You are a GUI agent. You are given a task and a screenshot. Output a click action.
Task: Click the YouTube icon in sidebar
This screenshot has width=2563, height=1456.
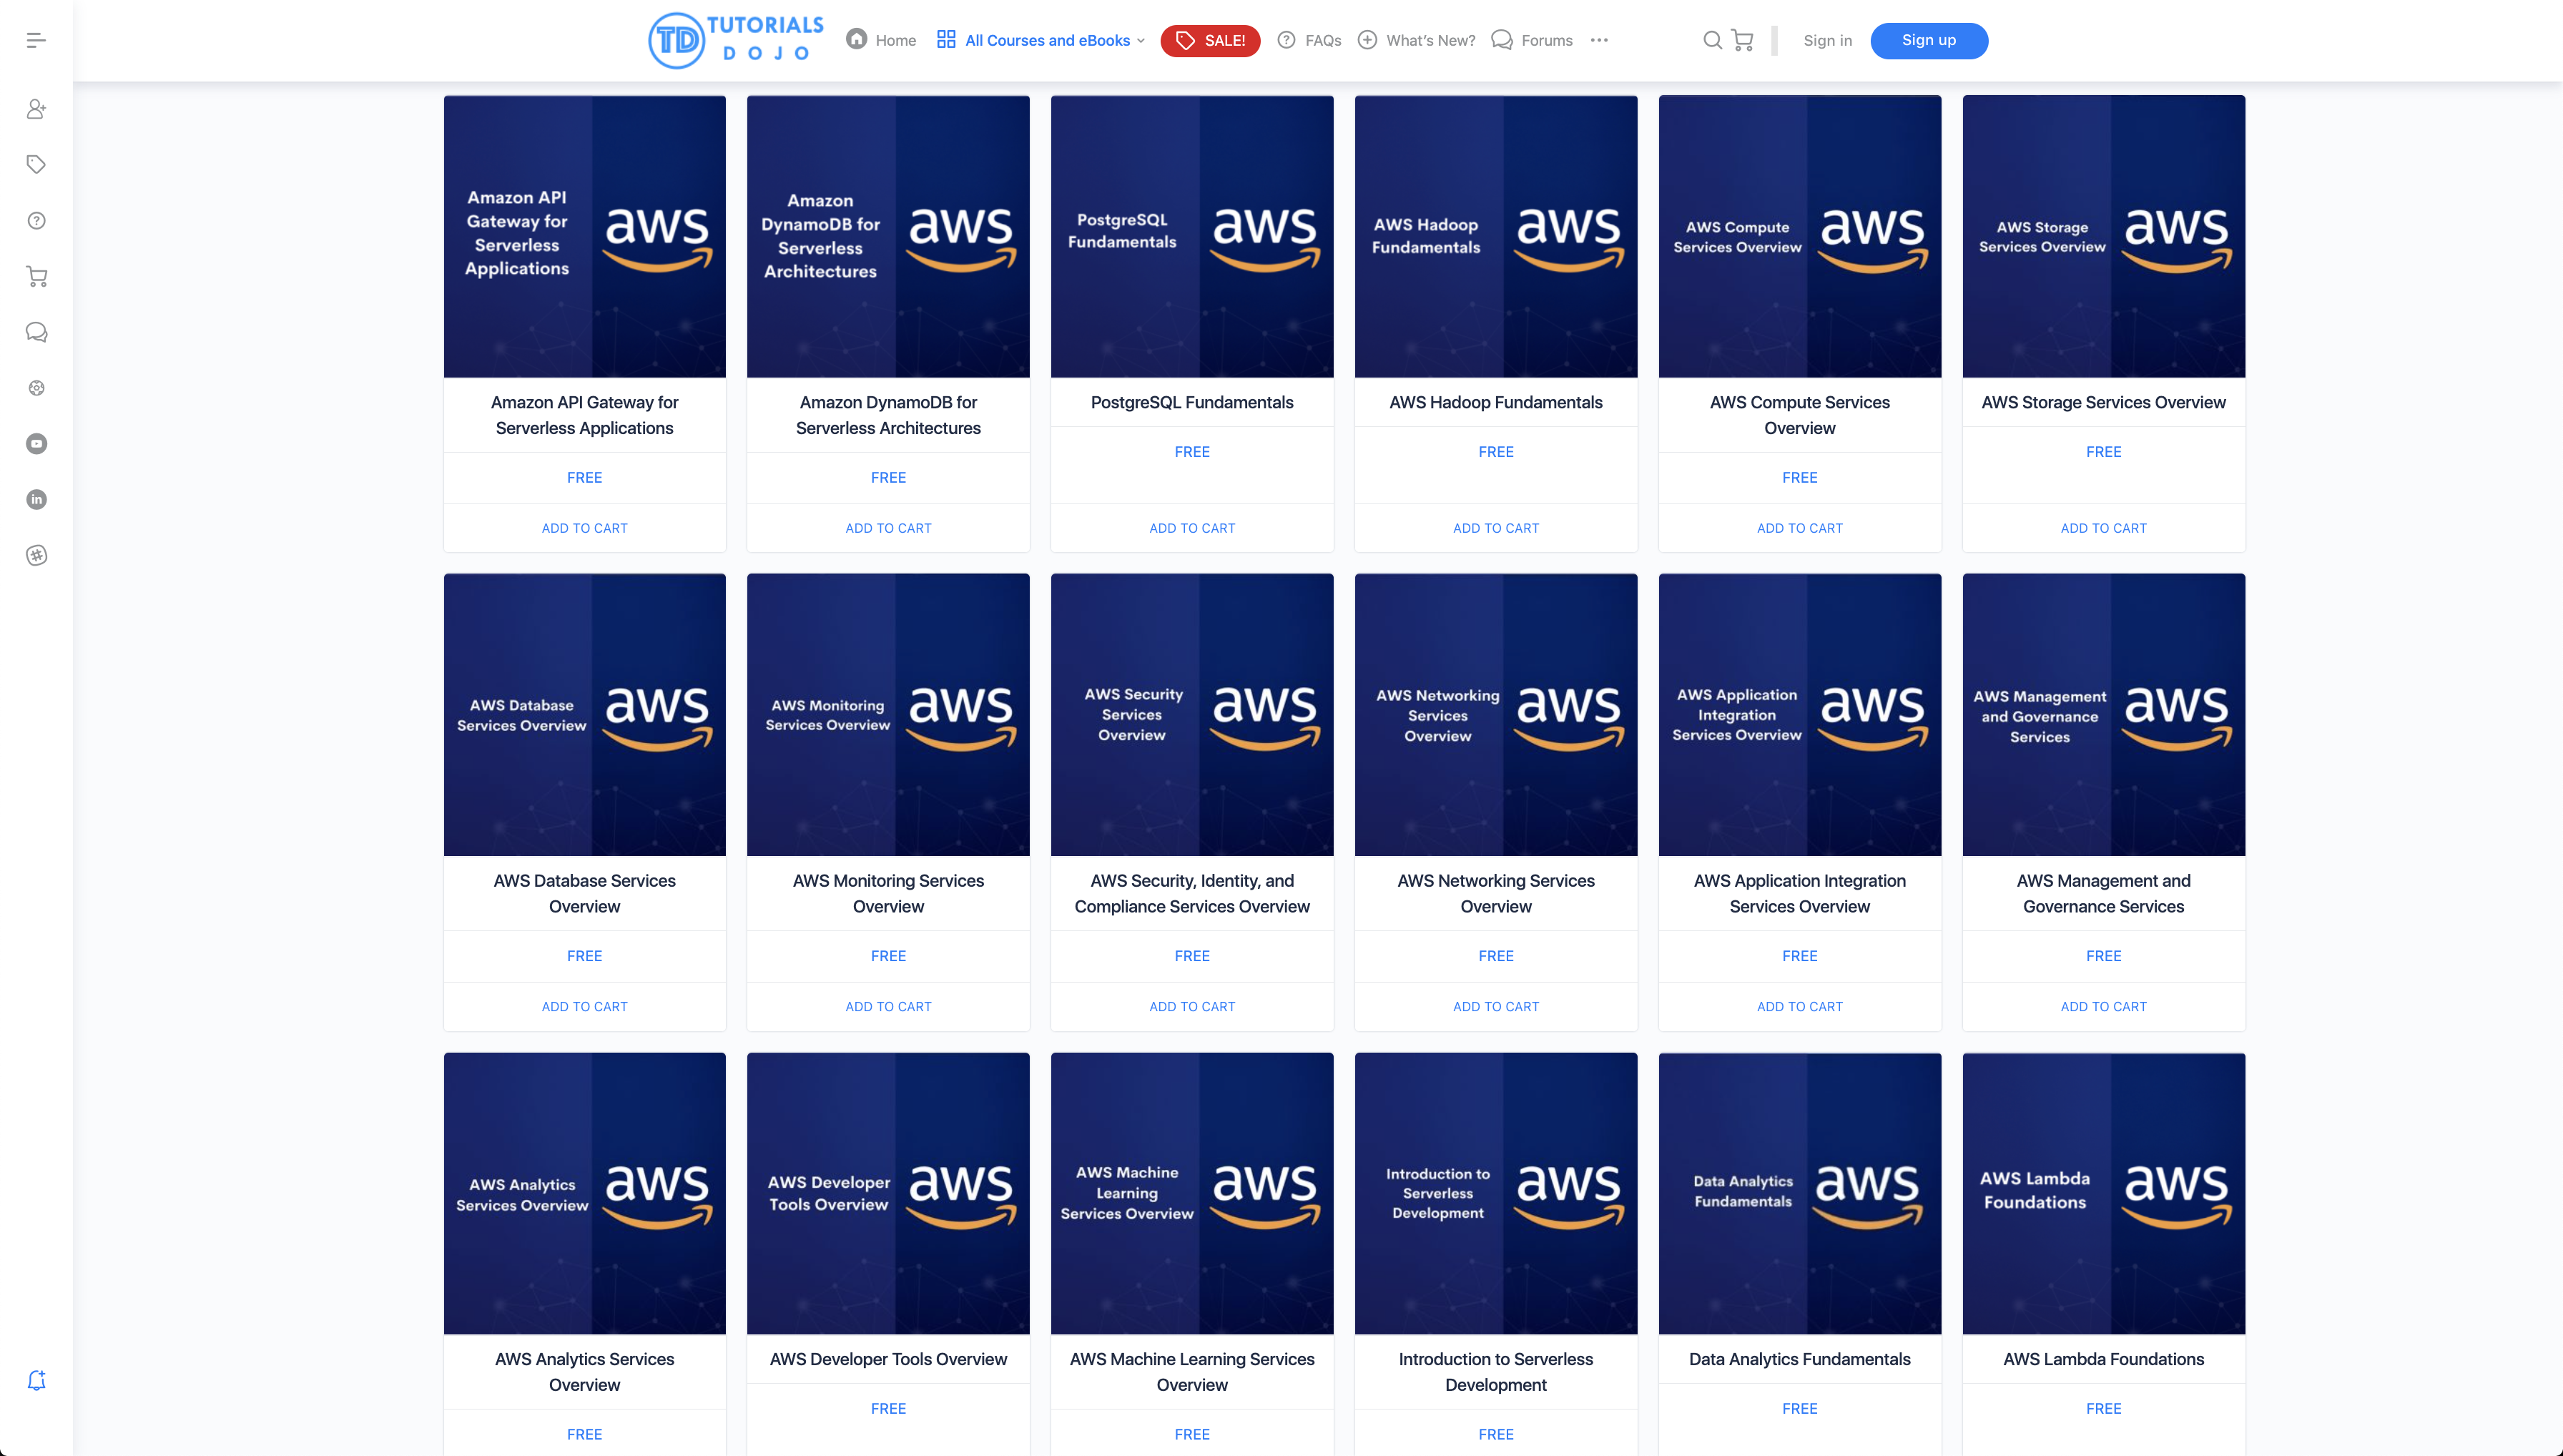coord(37,443)
